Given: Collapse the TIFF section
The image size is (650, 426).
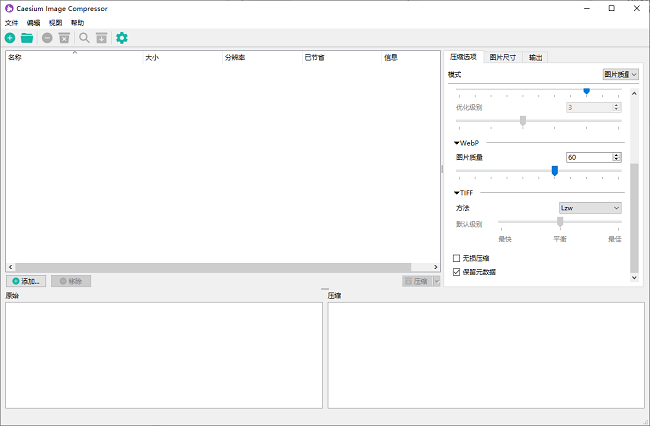Looking at the screenshot, I should (457, 193).
